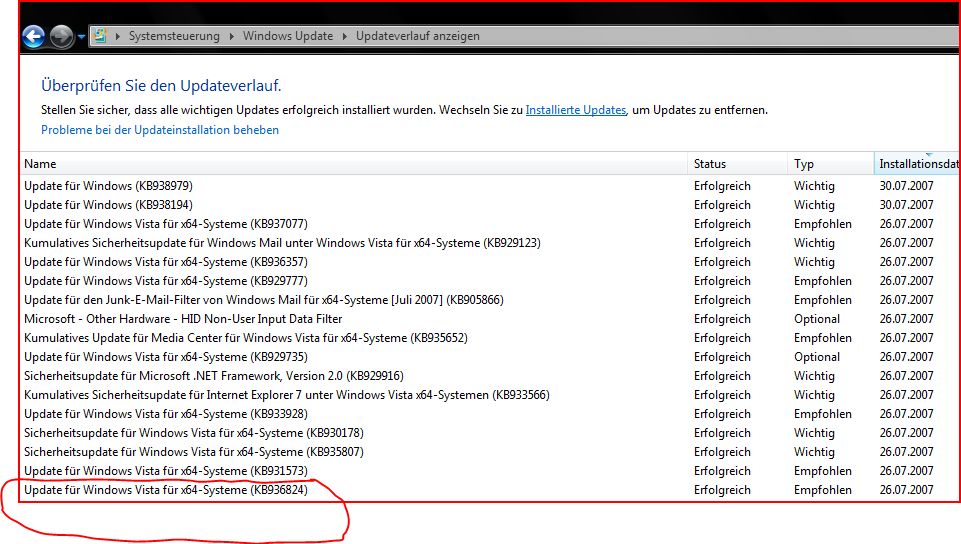Select Junk-E-Mail-Filter update KB905866
This screenshot has width=961, height=544.
pyautogui.click(x=489, y=300)
